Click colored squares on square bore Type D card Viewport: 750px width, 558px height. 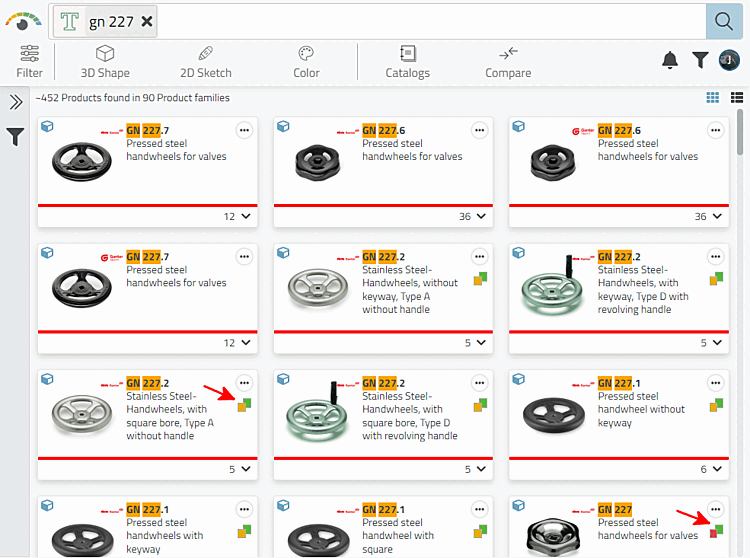tap(480, 405)
